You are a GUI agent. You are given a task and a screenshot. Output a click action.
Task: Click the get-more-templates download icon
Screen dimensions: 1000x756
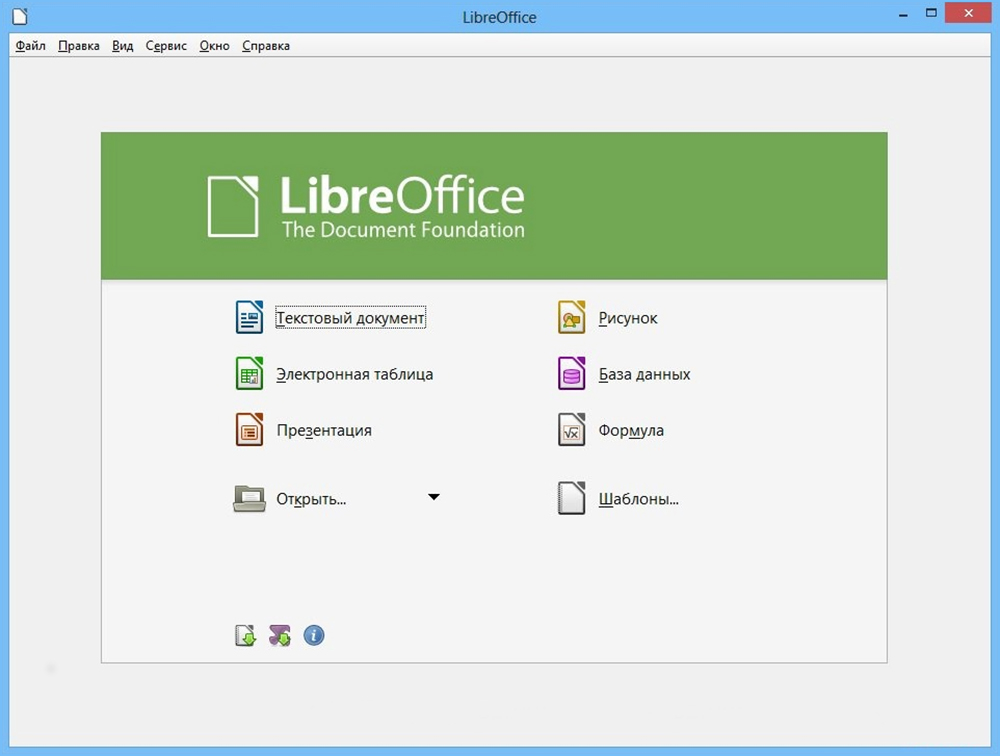[246, 635]
